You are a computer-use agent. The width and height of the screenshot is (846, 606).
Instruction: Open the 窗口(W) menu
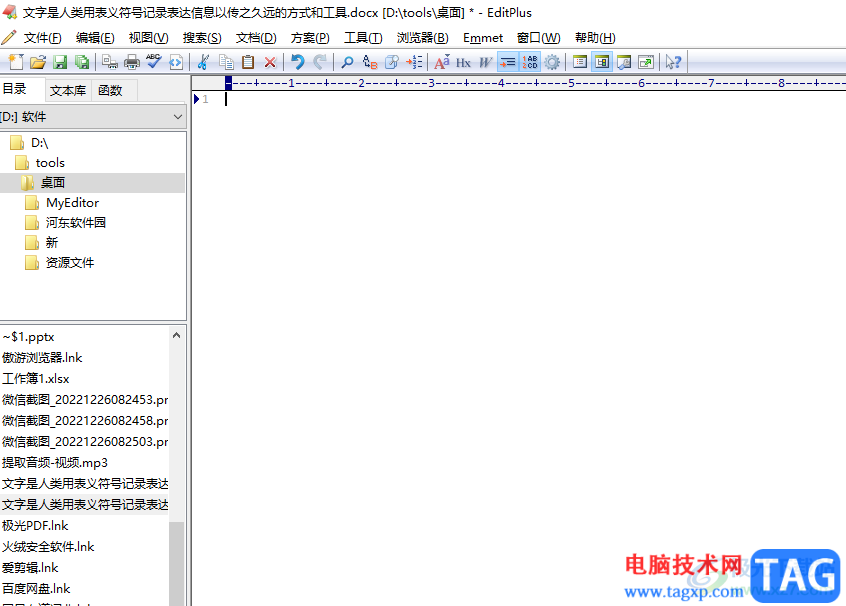[538, 38]
